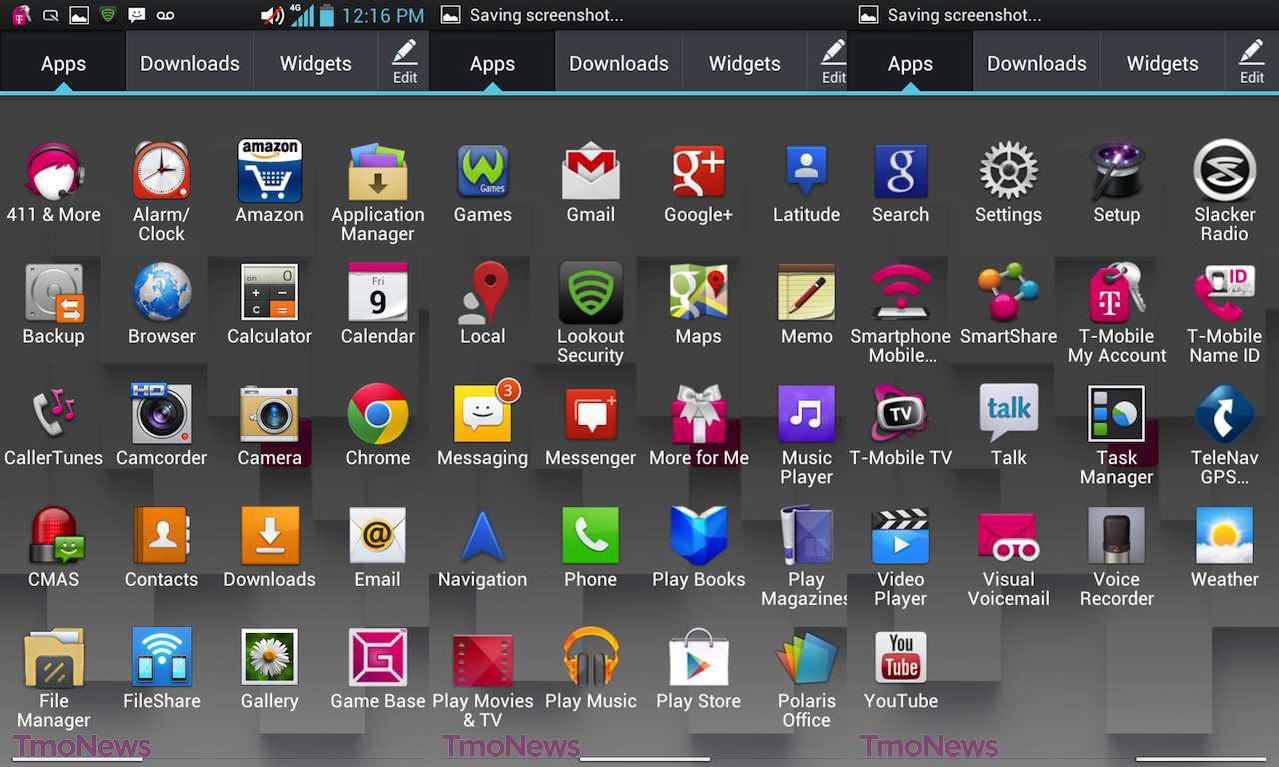Viewport: 1279px width, 767px height.
Task: Tap the Calculator app icon
Action: (x=269, y=294)
